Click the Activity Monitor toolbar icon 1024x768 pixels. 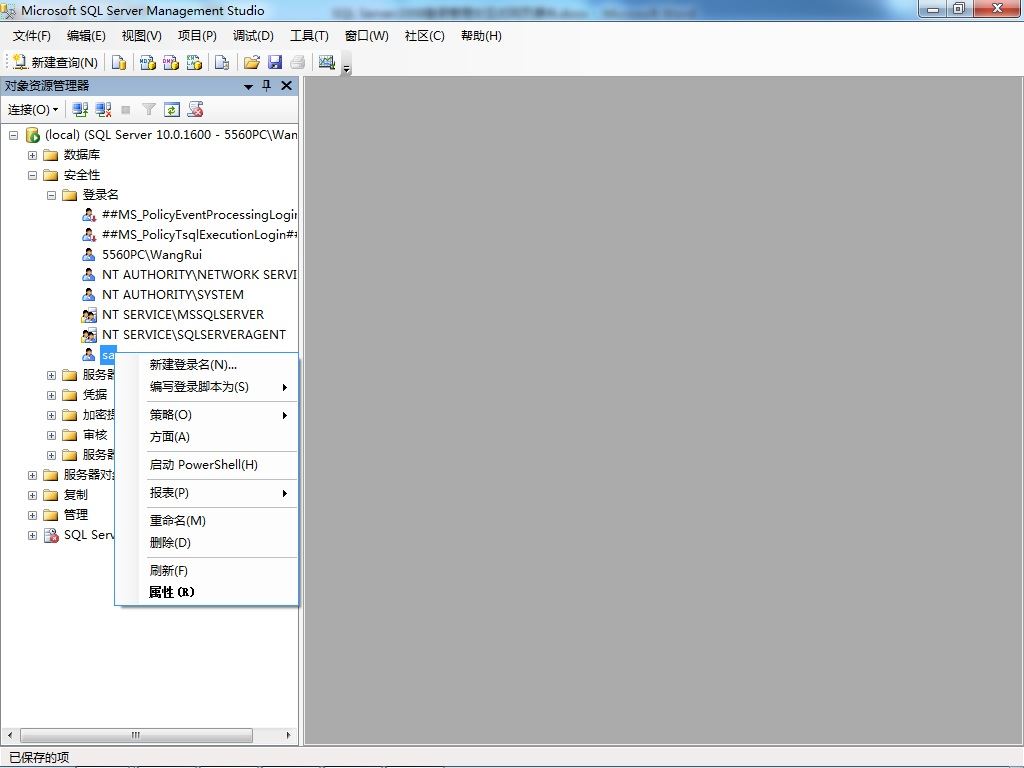pyautogui.click(x=327, y=62)
